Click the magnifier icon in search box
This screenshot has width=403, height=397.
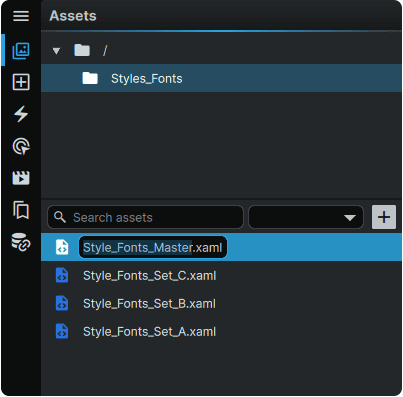[x=60, y=217]
